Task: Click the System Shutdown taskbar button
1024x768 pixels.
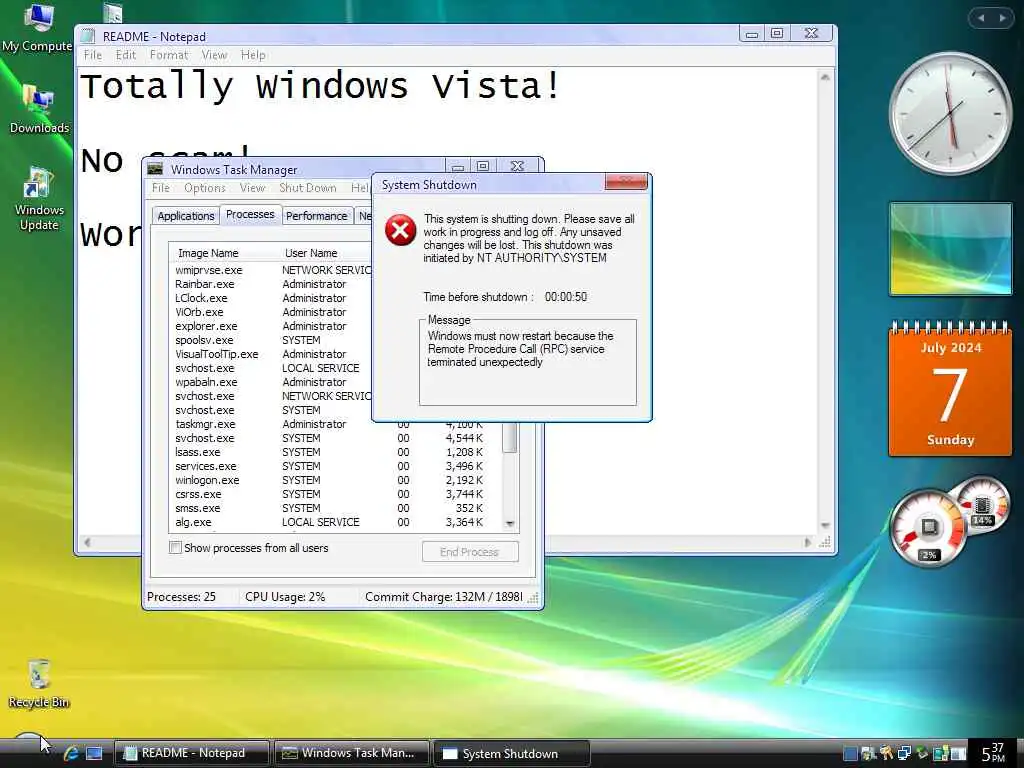Action: [511, 754]
